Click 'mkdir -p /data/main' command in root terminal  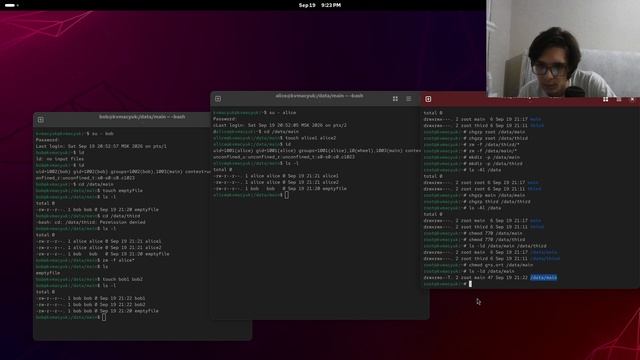click(x=494, y=157)
